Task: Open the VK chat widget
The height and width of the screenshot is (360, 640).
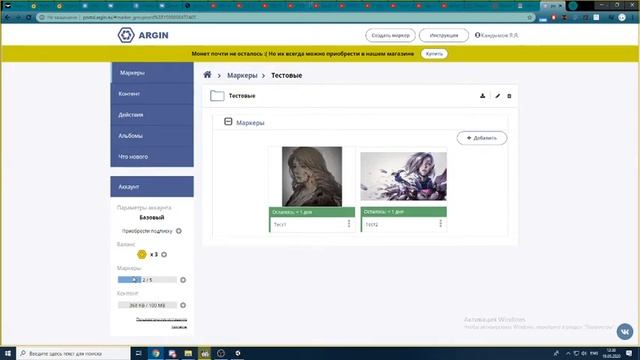Action: pyautogui.click(x=624, y=331)
